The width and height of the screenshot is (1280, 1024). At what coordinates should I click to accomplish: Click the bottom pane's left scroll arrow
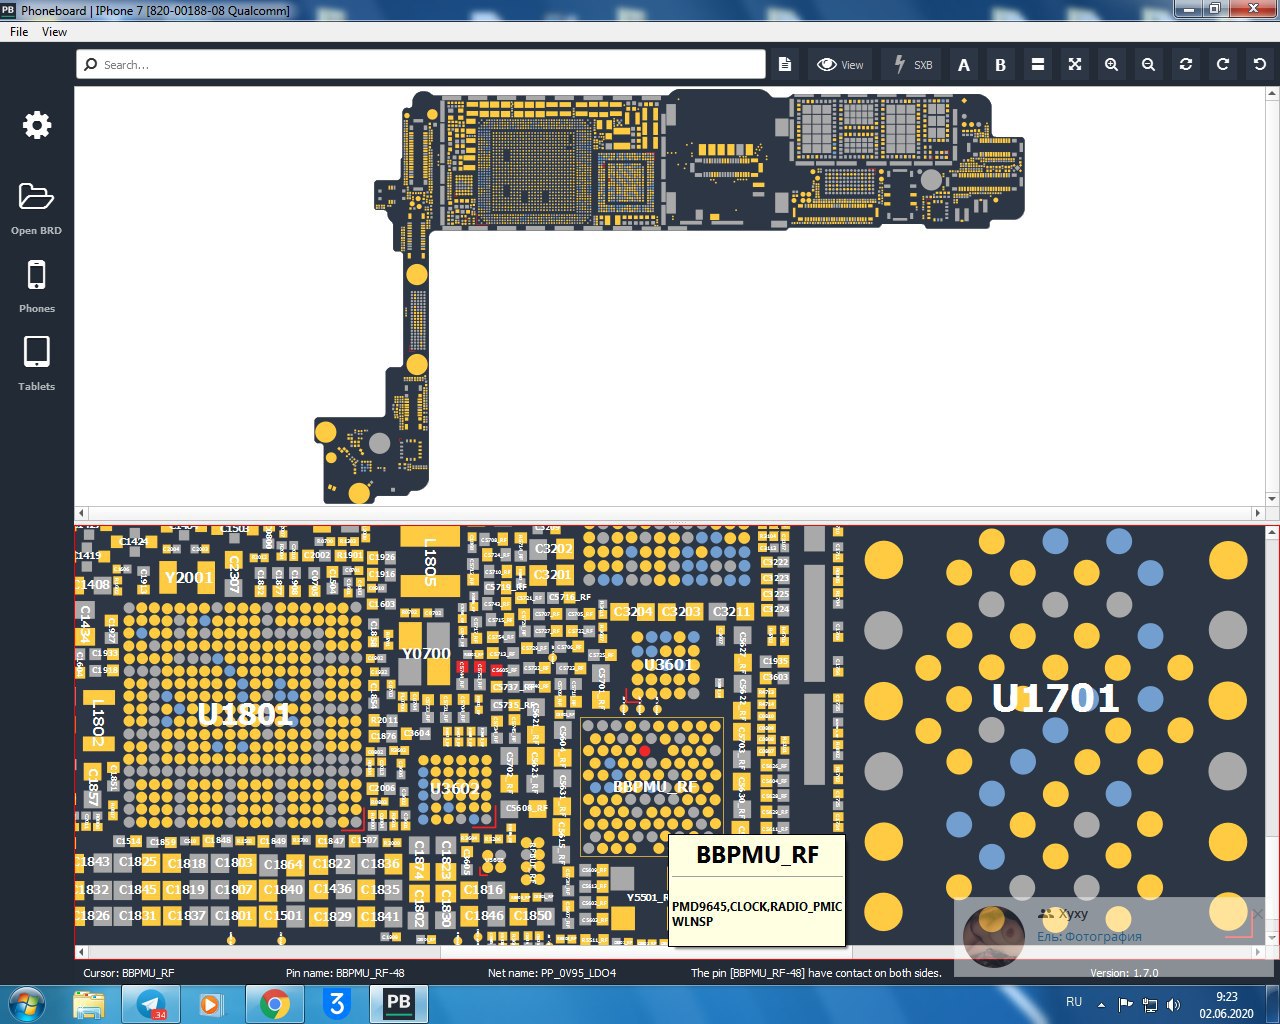point(82,952)
